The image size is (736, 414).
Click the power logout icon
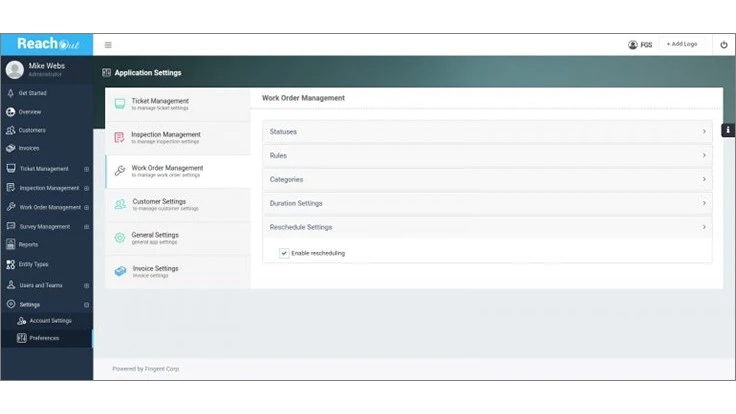coord(724,45)
